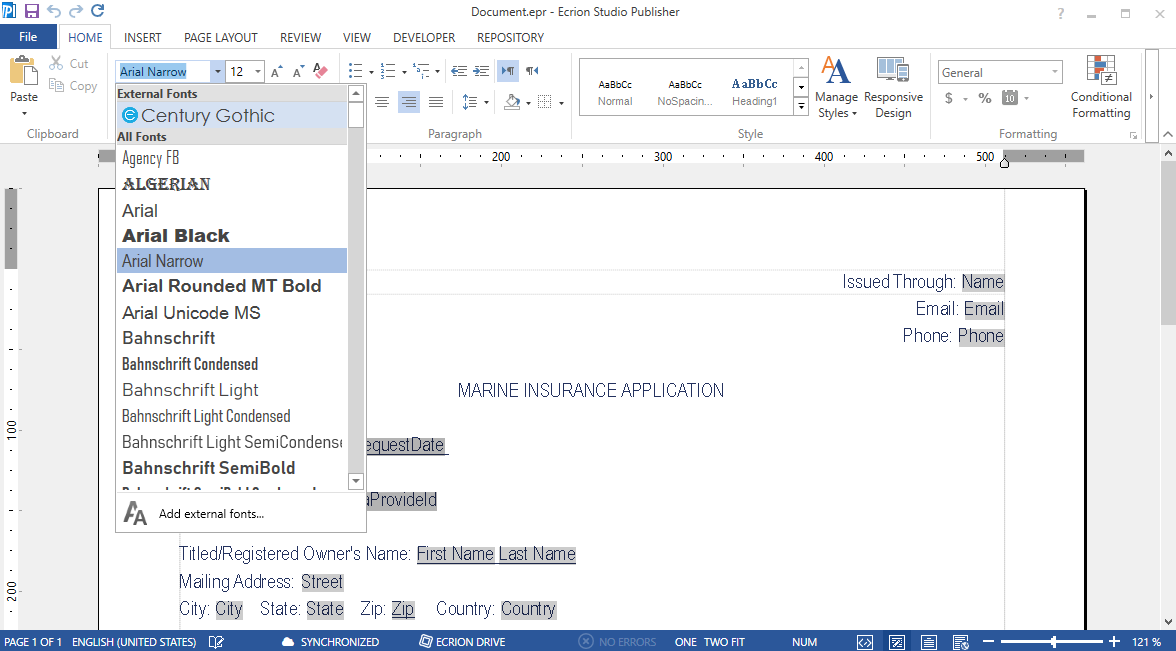Decrease the paragraph indent
The image size is (1176, 651).
[459, 70]
